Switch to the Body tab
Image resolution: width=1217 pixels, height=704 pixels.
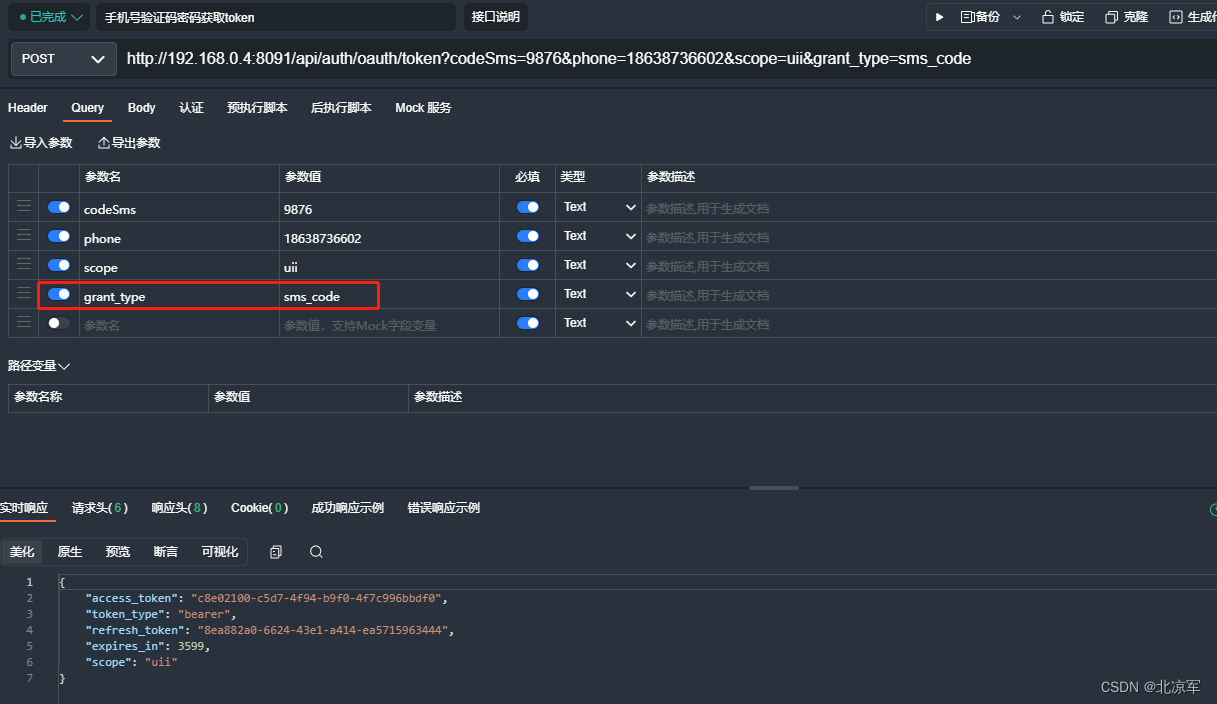pyautogui.click(x=141, y=108)
